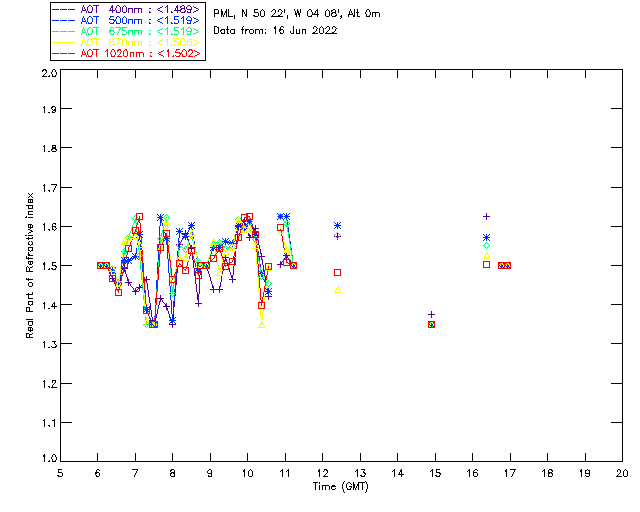
Task: Click the yellow triangle marker near hour 16.4
Action: (x=486, y=256)
